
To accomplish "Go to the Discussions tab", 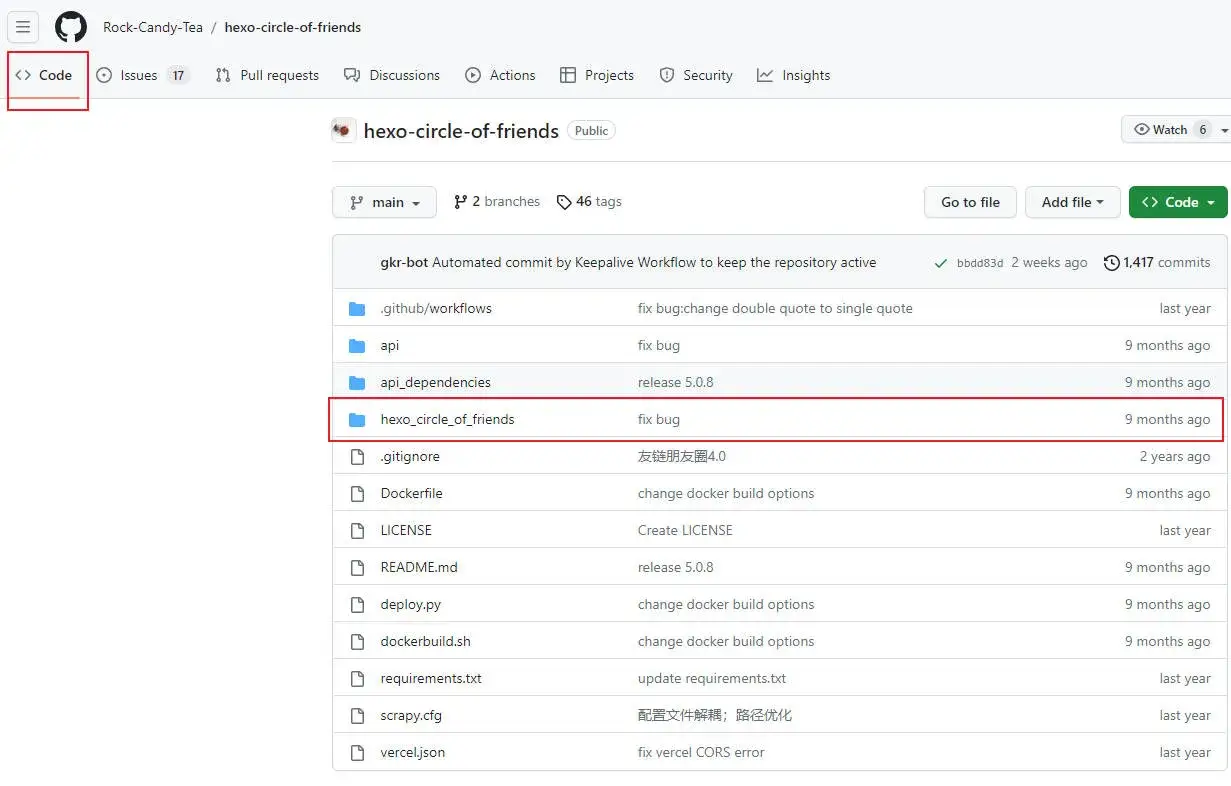I will 392,76.
